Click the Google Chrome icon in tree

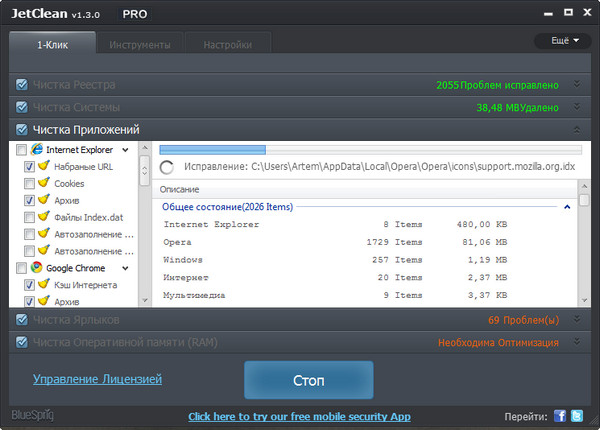point(37,268)
